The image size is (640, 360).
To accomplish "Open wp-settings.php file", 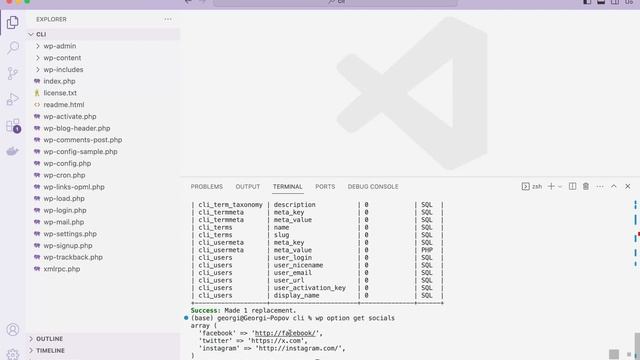I will click(70, 234).
